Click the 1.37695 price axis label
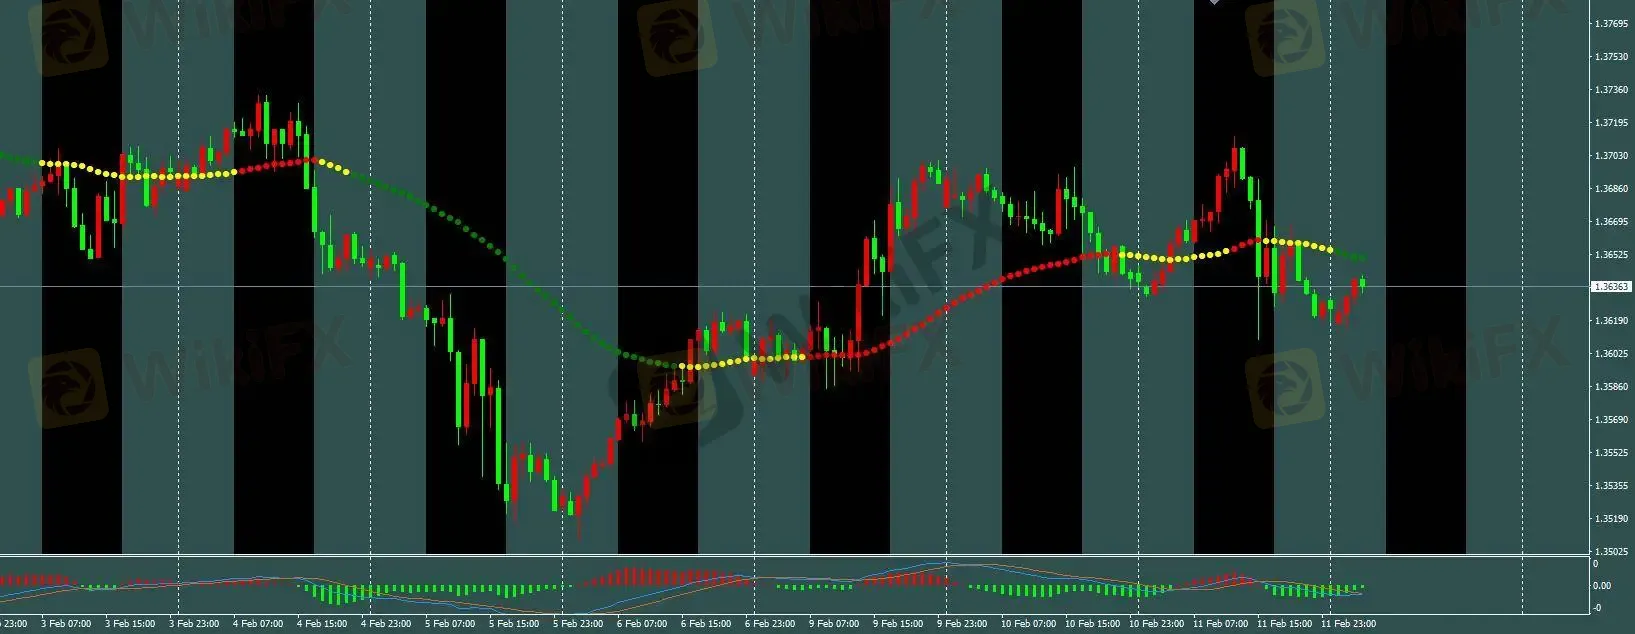This screenshot has width=1635, height=634. 1611,23
